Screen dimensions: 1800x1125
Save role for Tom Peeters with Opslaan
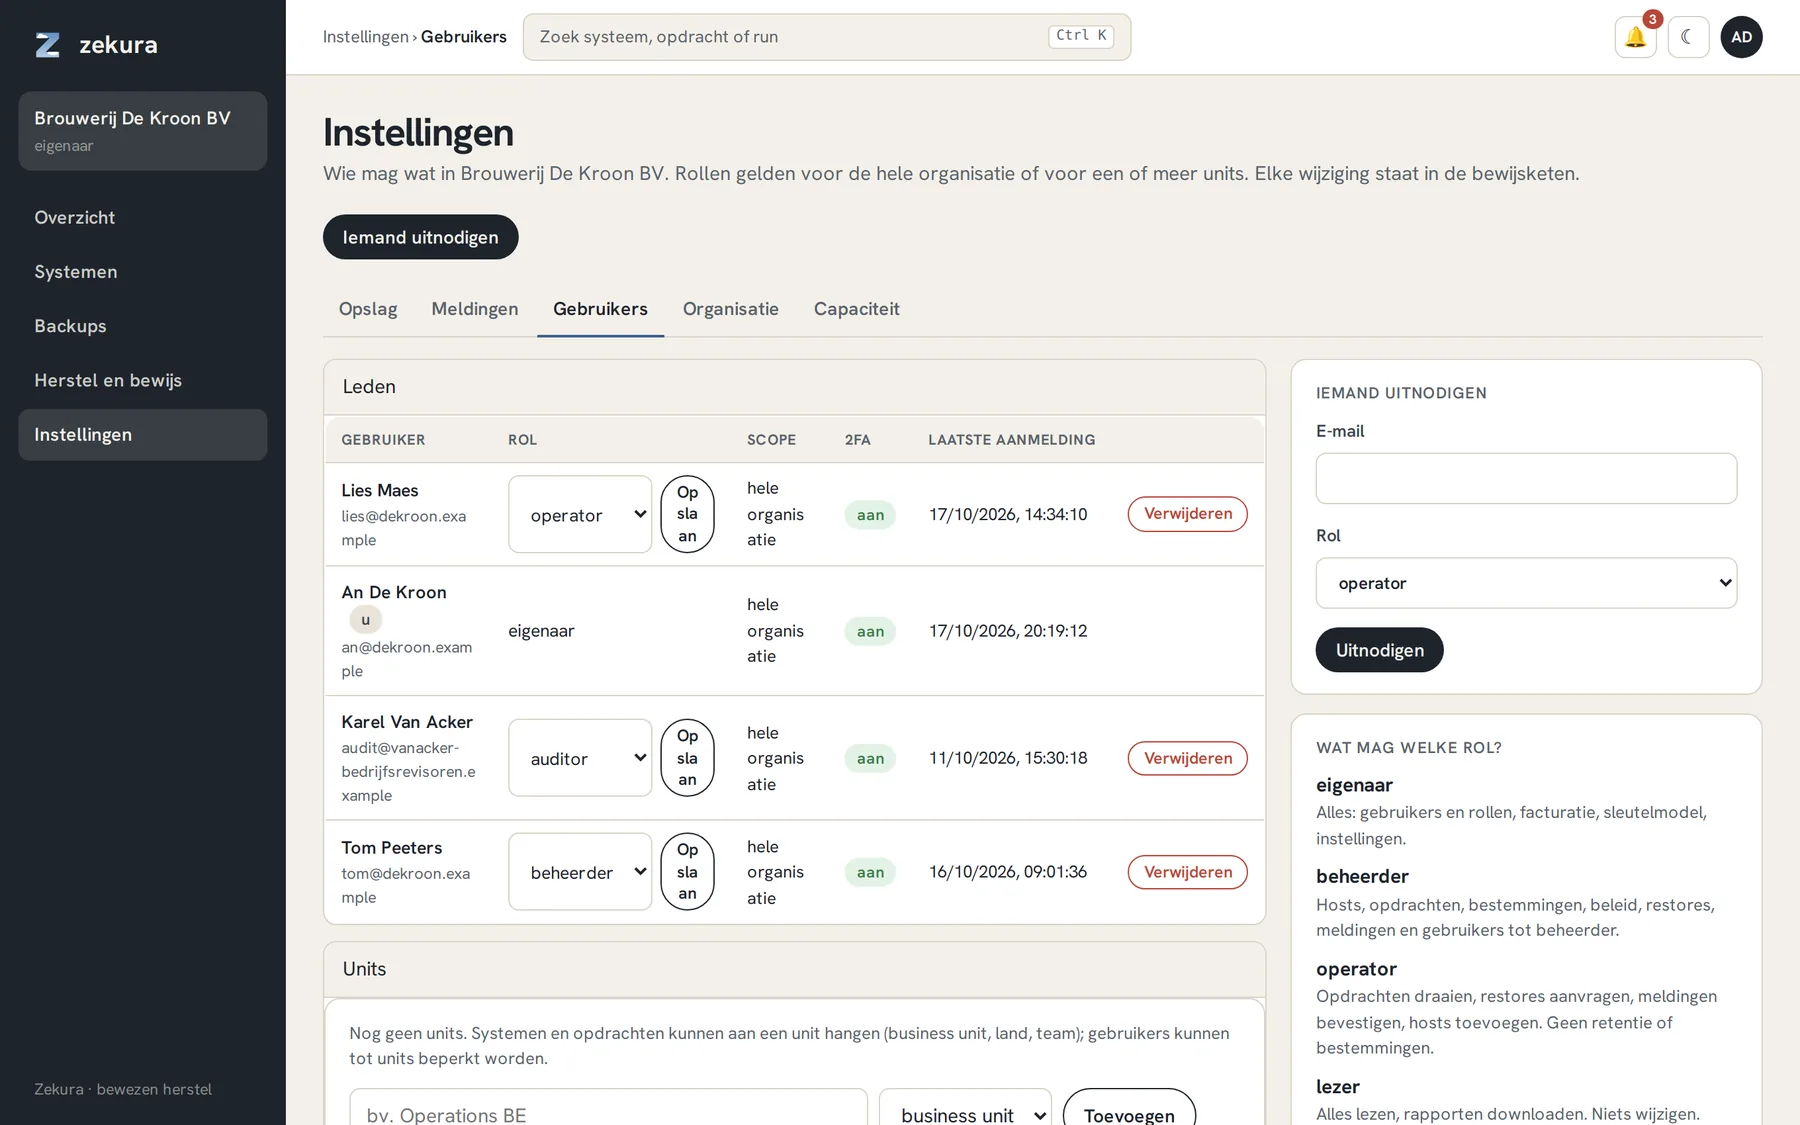(687, 872)
